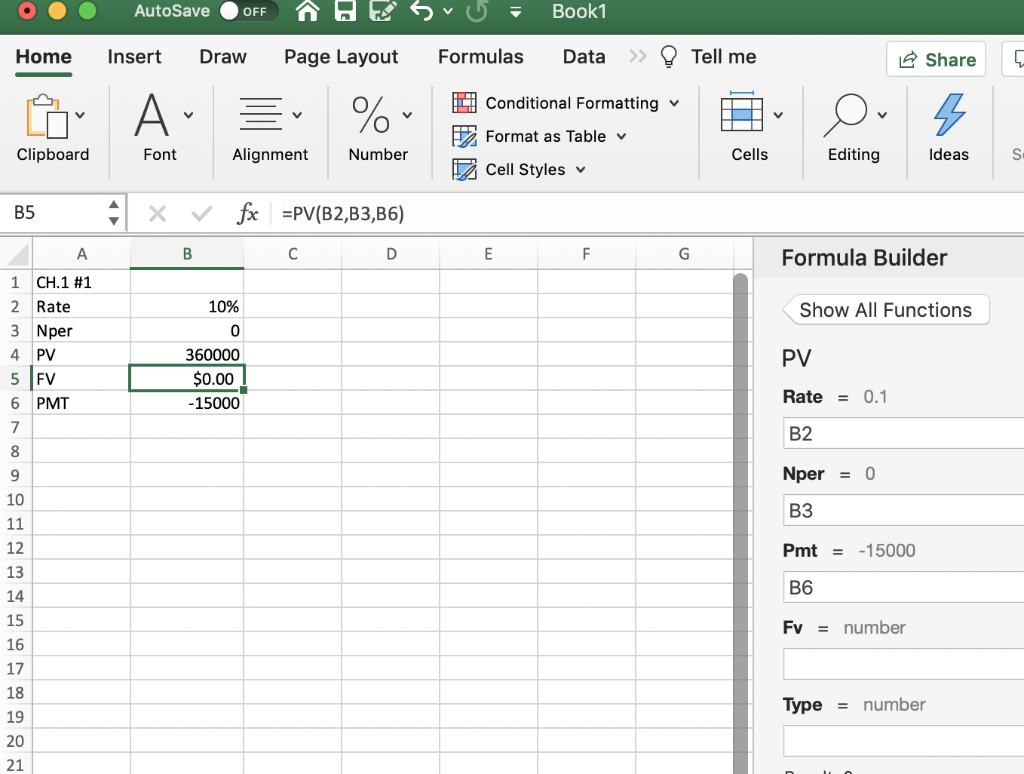This screenshot has width=1024, height=774.
Task: Open the Clipboard paste icon
Action: (46, 116)
